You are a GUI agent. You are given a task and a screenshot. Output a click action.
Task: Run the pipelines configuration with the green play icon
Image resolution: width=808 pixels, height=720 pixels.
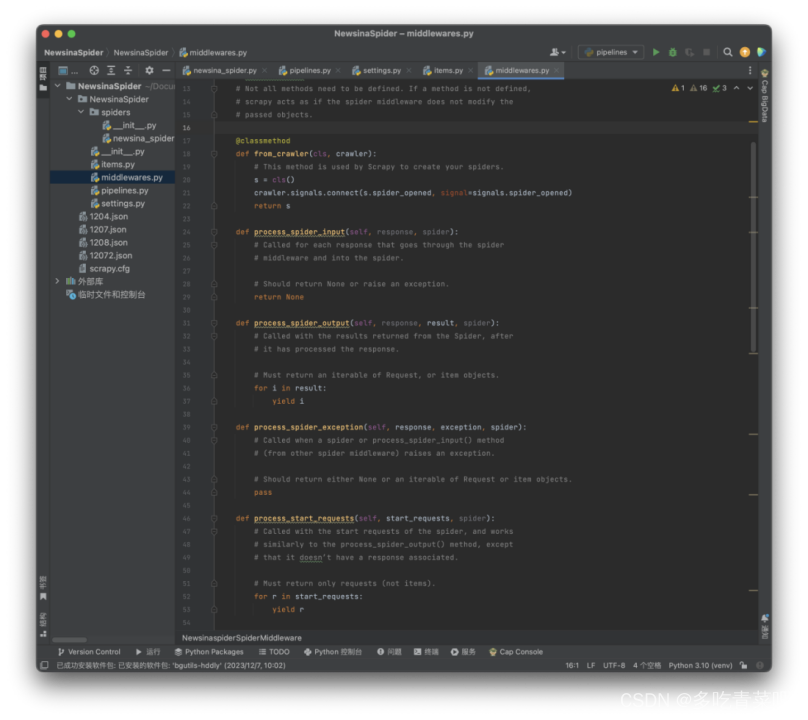pyautogui.click(x=655, y=52)
